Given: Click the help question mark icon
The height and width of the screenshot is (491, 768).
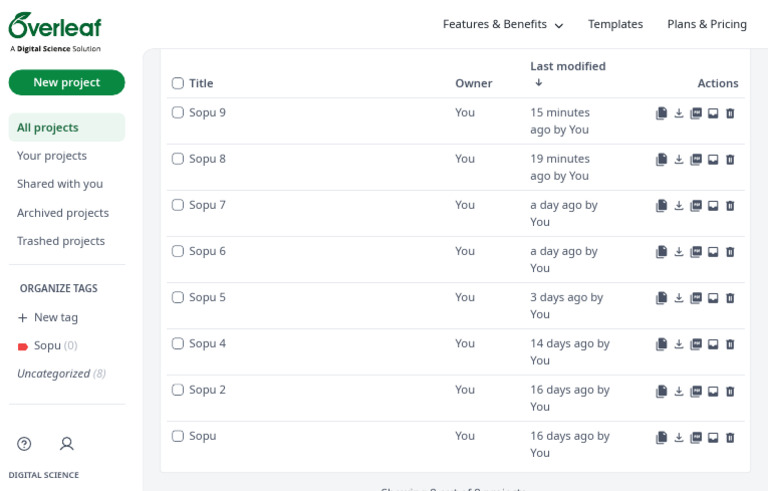Looking at the screenshot, I should coord(24,444).
